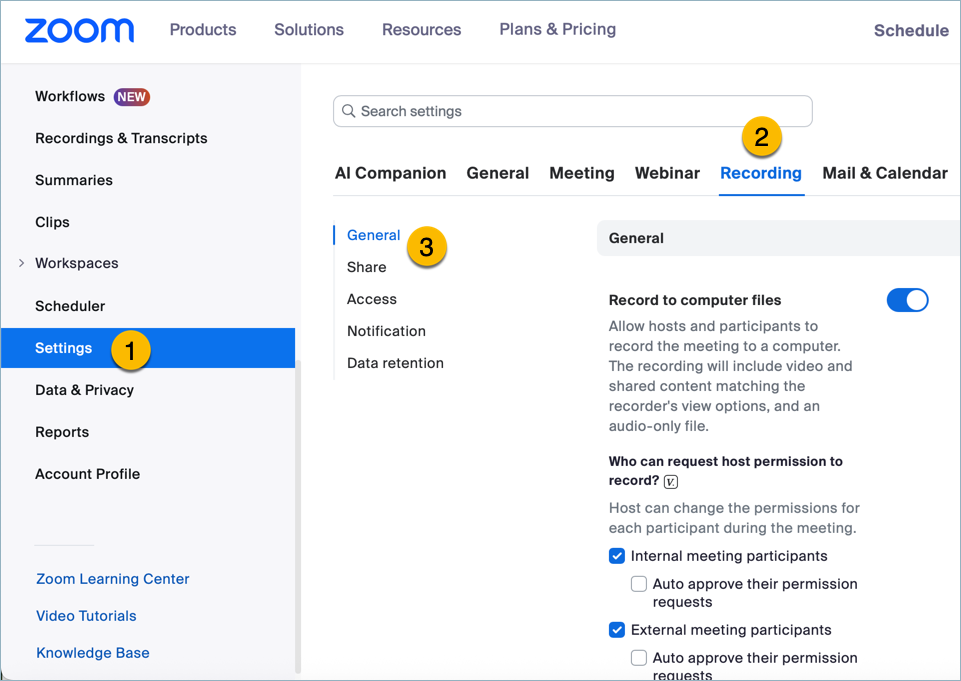The height and width of the screenshot is (681, 961).
Task: Expand the Workspaces chevron in the sidebar
Action: [x=21, y=263]
